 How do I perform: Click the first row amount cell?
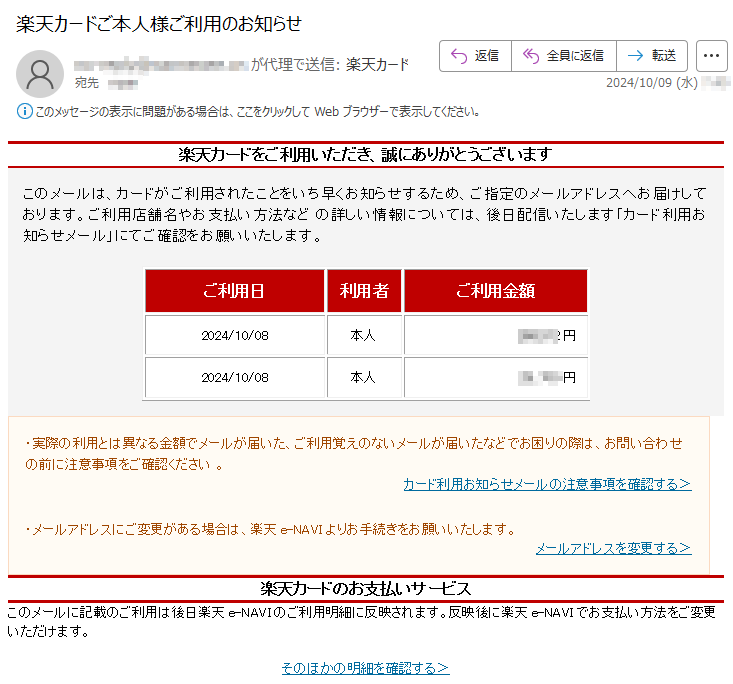[x=496, y=335]
